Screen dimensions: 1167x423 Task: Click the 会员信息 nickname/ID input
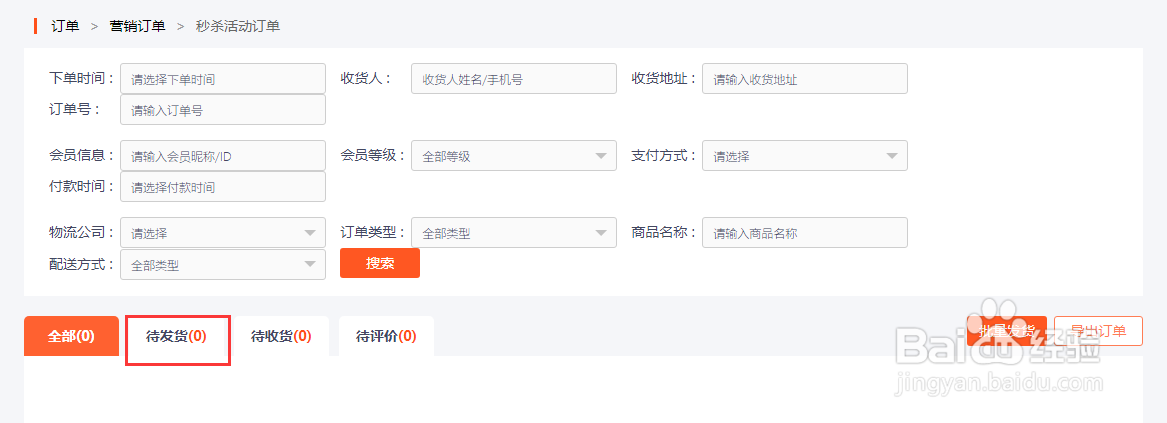pos(222,156)
